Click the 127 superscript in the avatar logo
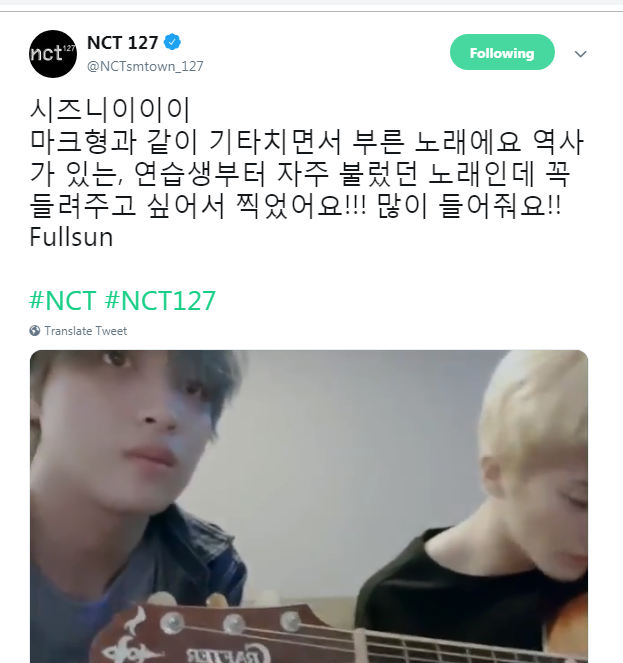Image resolution: width=623 pixels, height=663 pixels. [69, 47]
